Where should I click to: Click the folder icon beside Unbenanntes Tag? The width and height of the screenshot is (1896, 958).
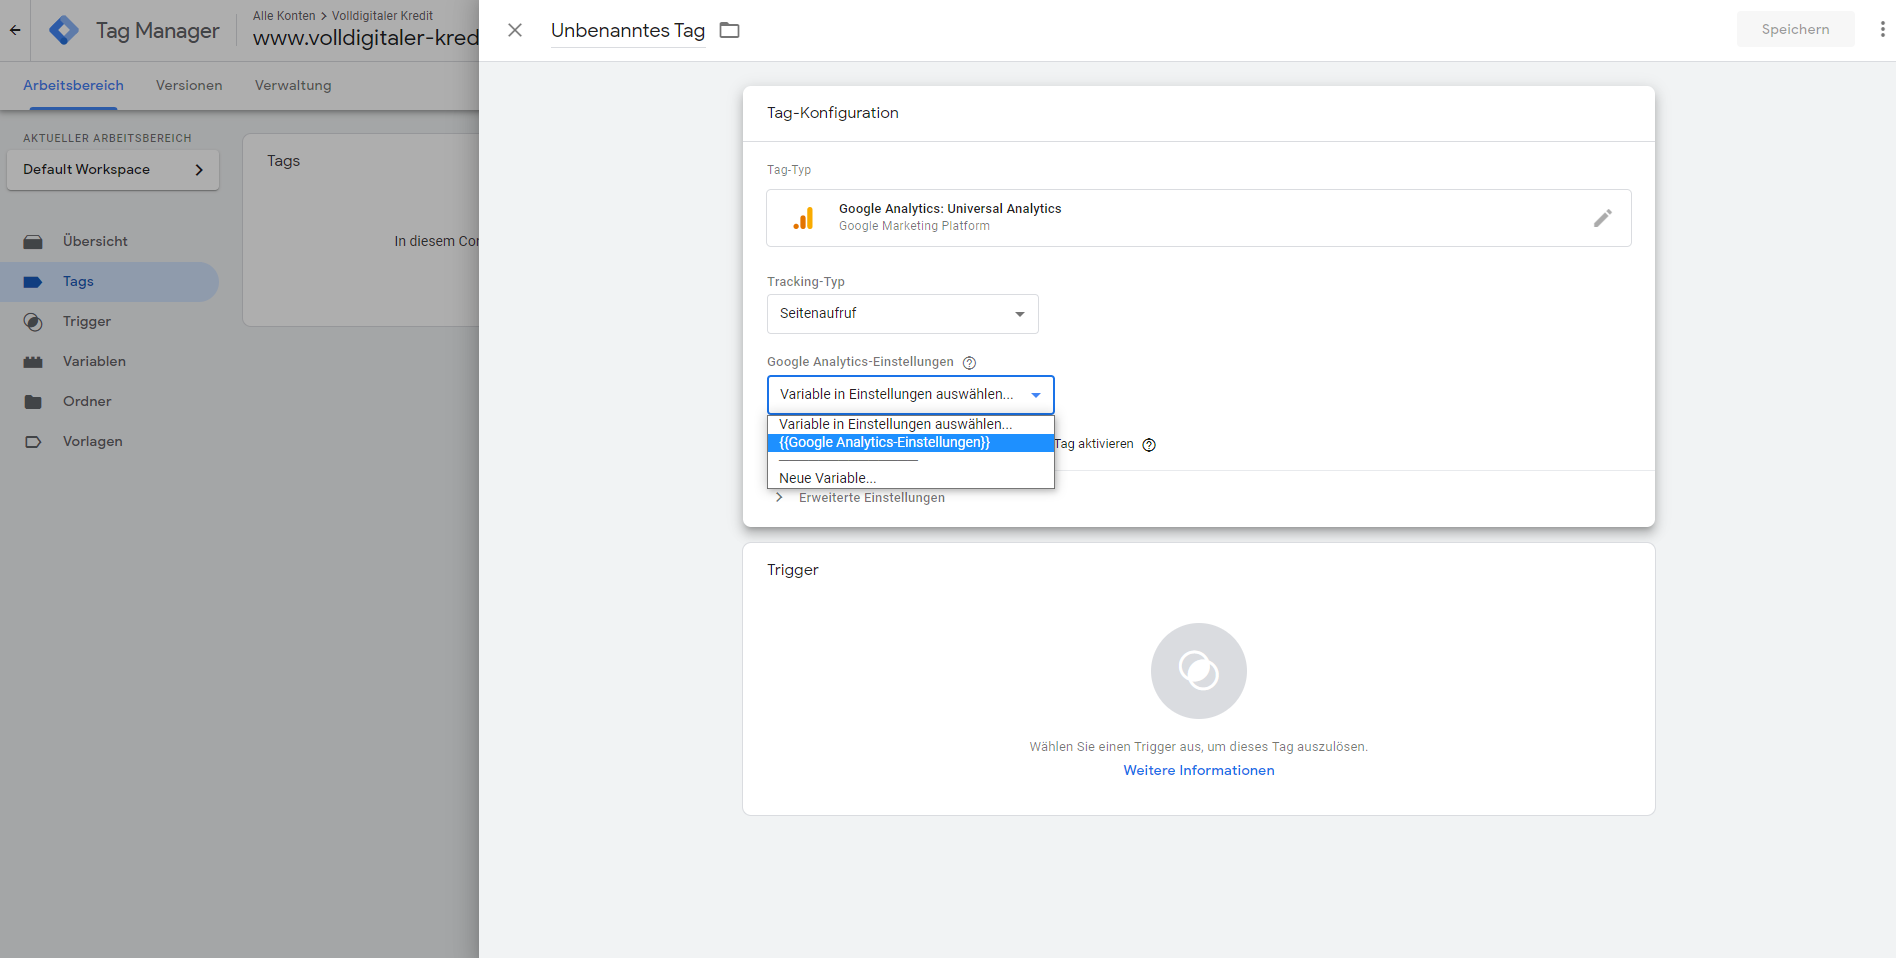point(730,30)
